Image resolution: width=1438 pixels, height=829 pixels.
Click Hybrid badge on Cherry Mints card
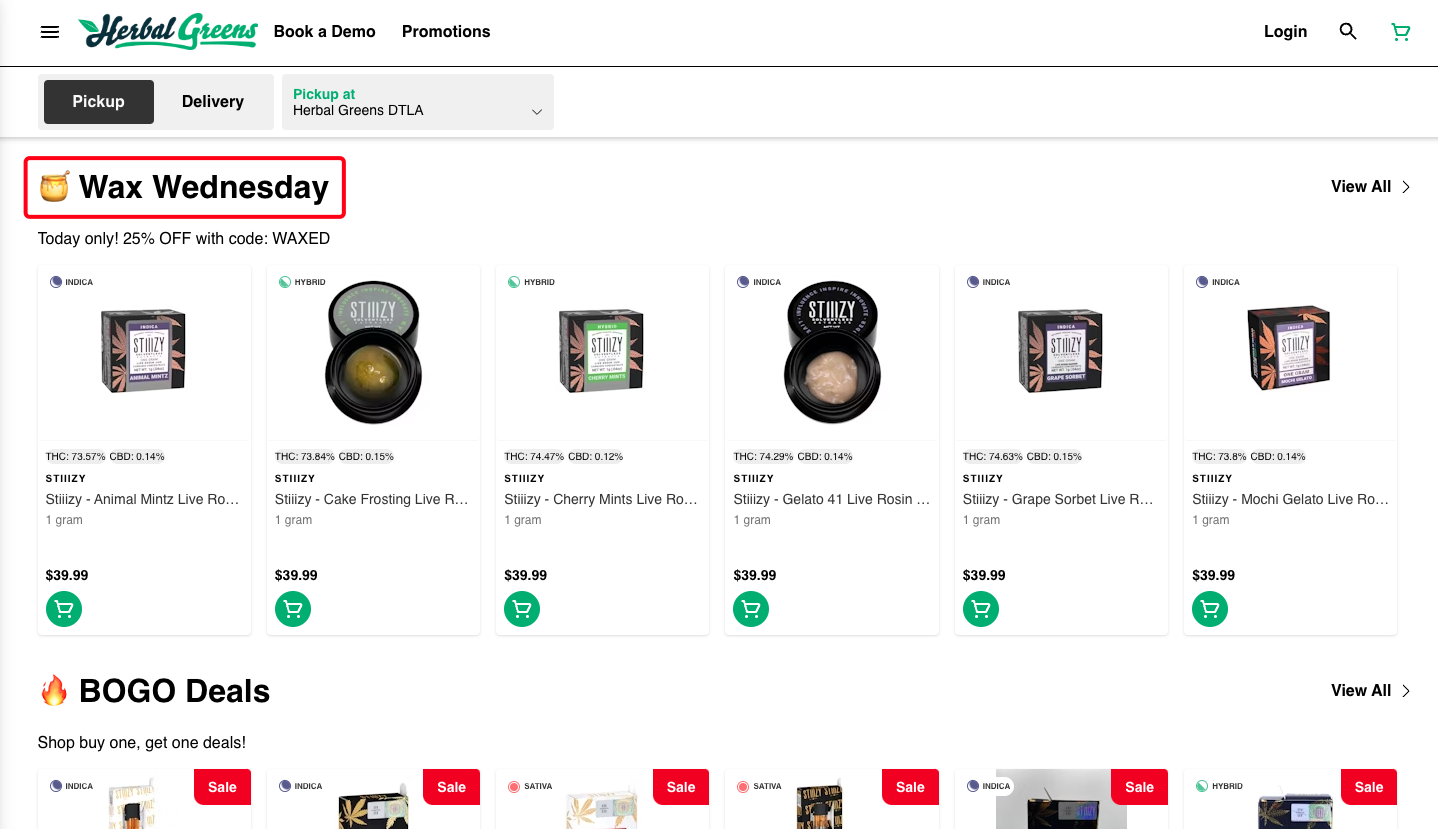(531, 282)
